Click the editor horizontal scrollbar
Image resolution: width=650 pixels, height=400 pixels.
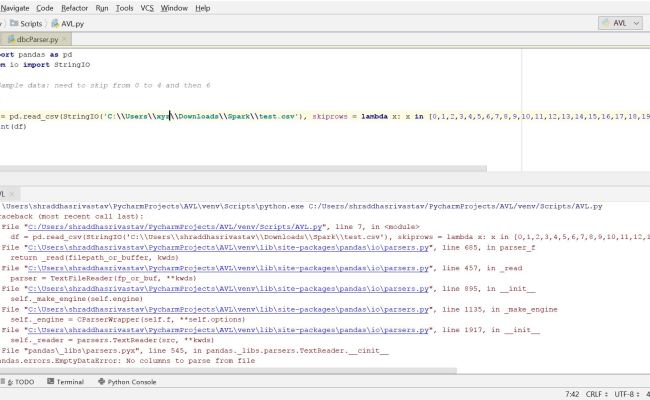coord(243,169)
